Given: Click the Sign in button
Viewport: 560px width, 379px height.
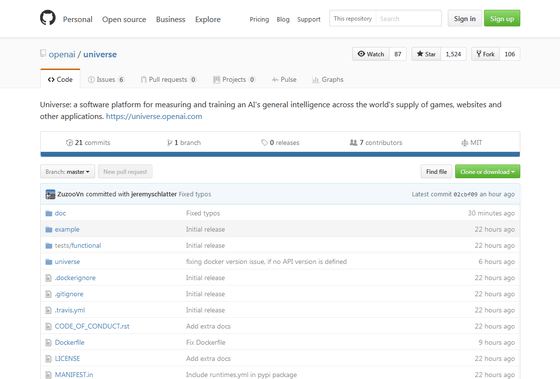Looking at the screenshot, I should (465, 19).
